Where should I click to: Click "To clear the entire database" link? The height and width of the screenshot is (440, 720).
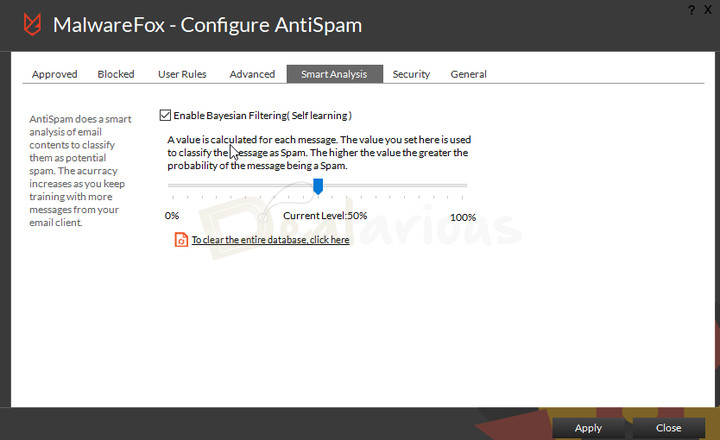270,240
